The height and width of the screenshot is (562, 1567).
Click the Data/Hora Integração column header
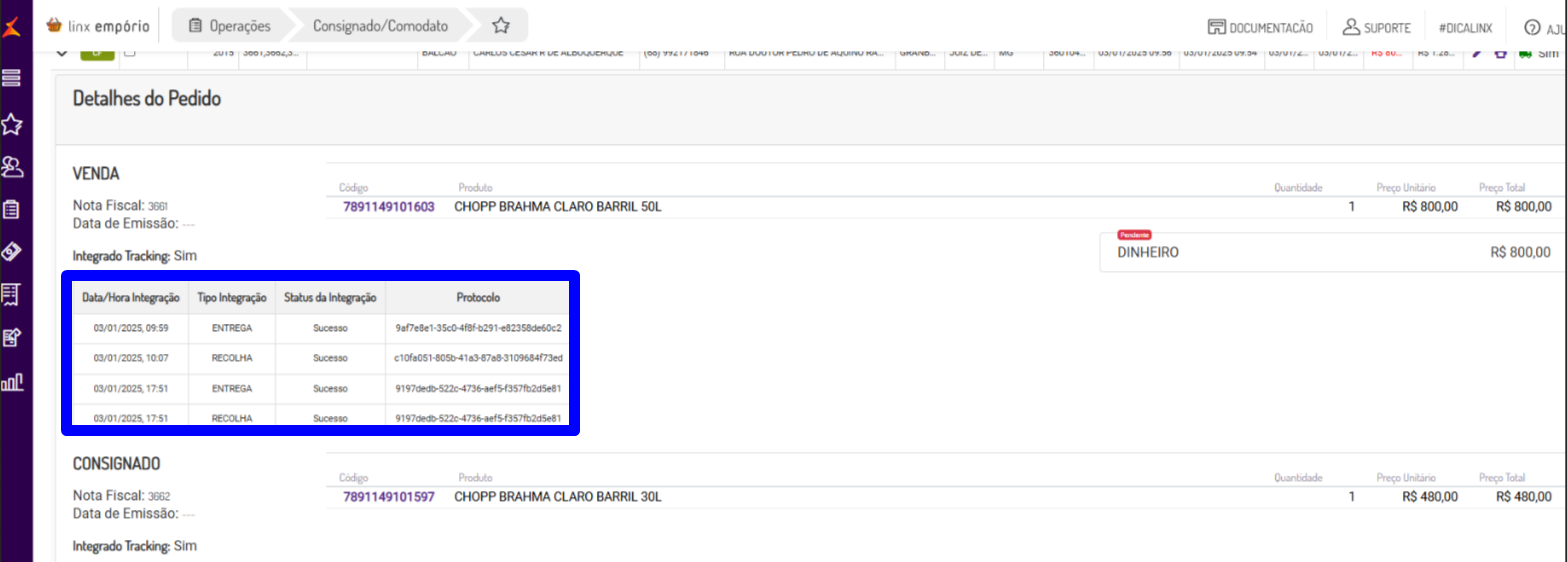tap(130, 298)
